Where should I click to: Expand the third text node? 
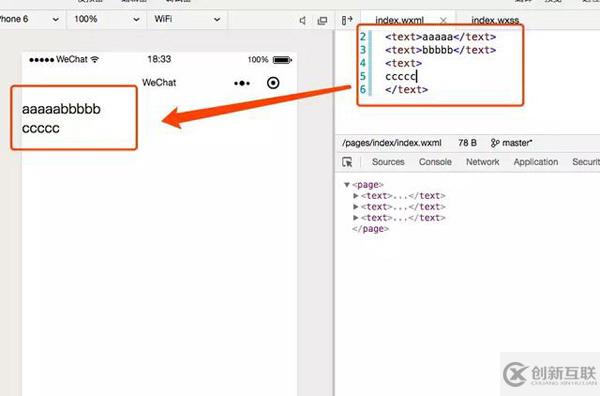click(356, 218)
